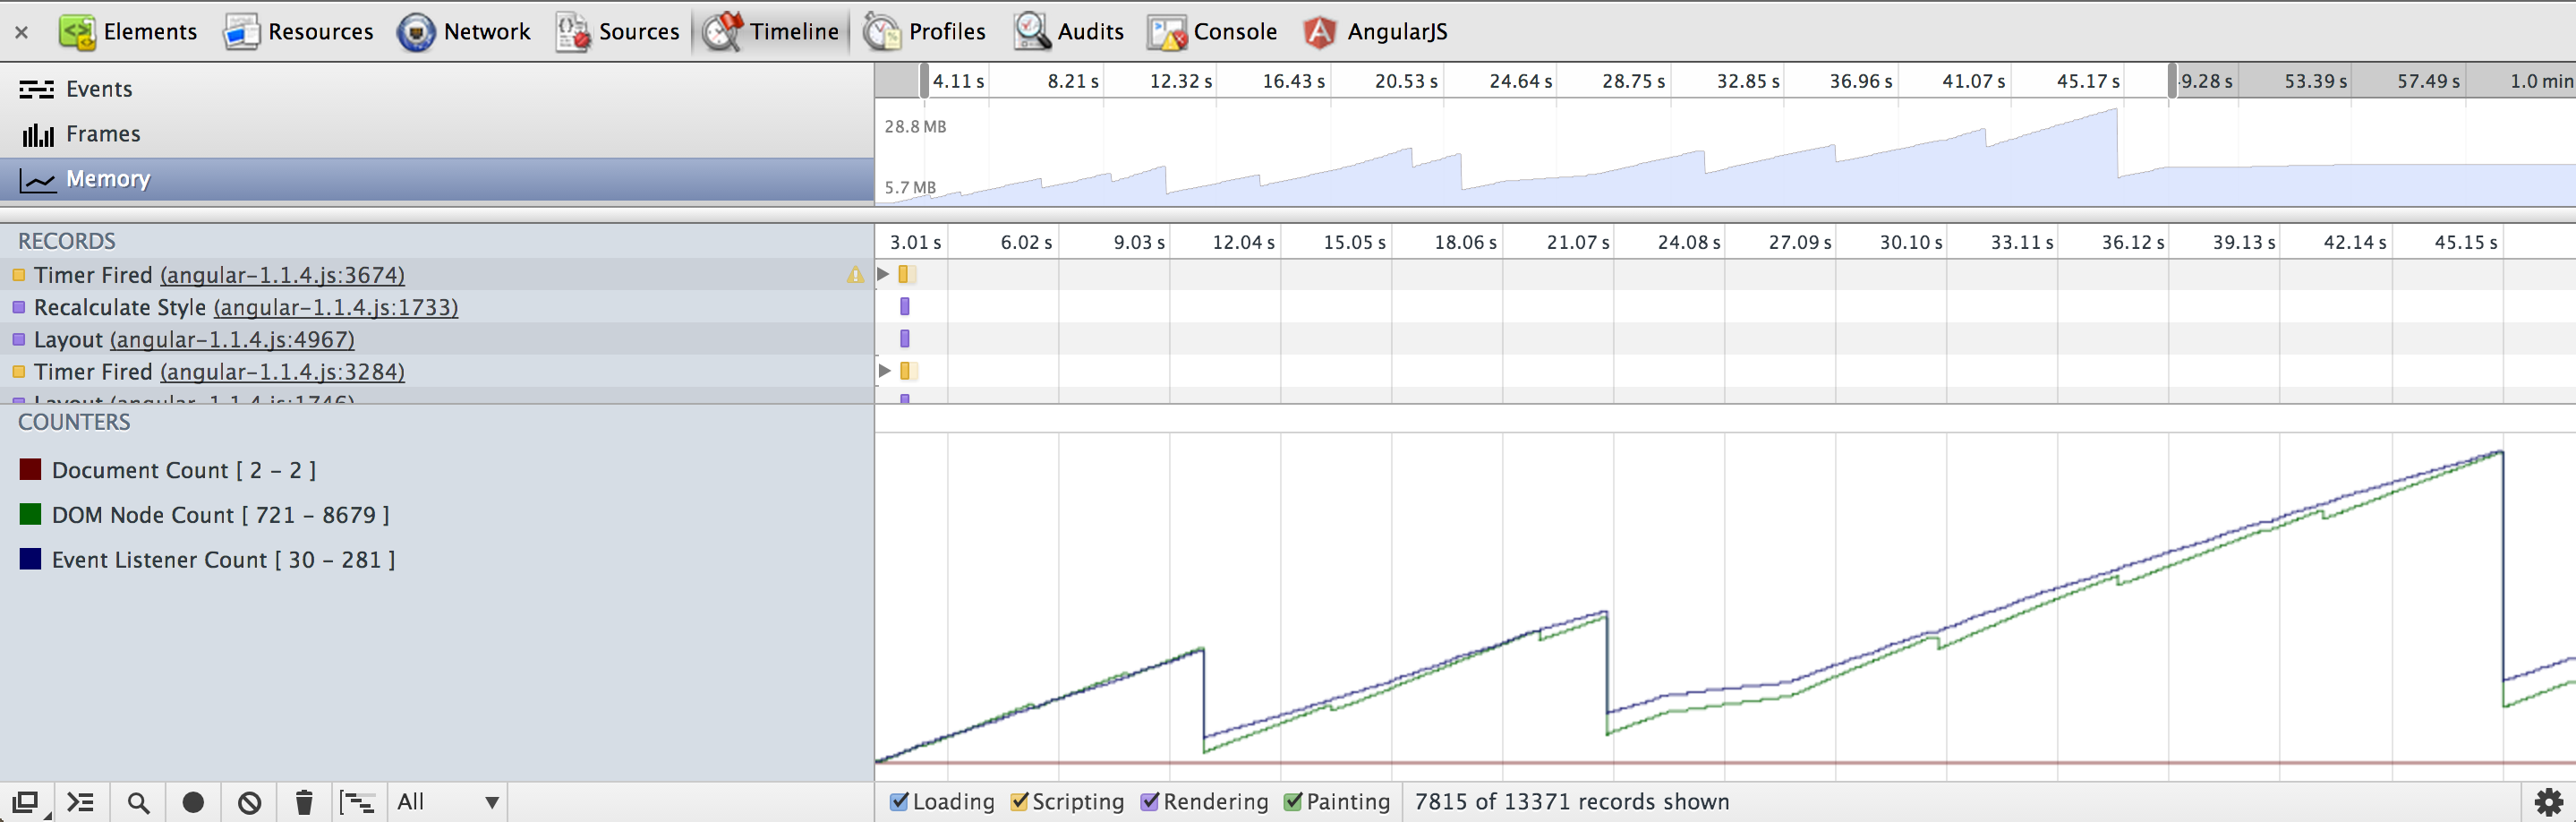The image size is (2576, 822).
Task: Open angular-1.1.4.js:3674 source link
Action: click(x=282, y=275)
